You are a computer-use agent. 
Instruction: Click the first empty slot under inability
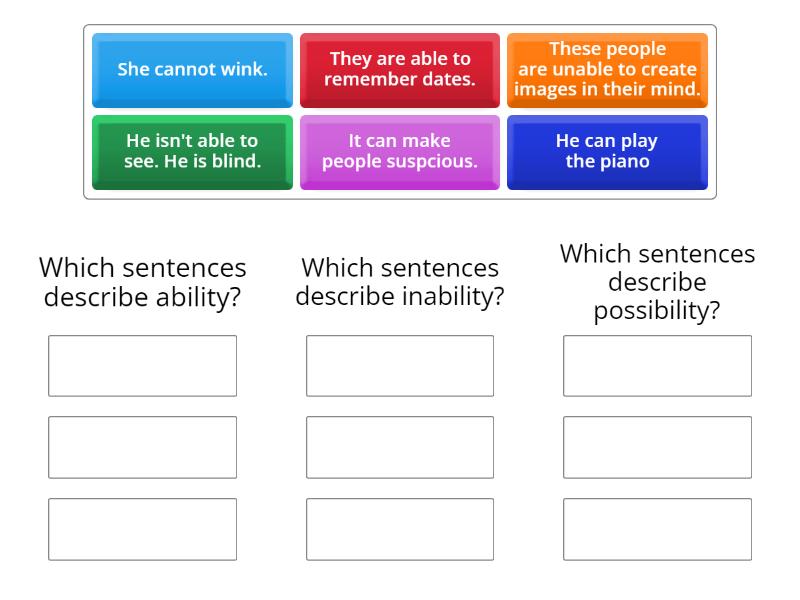pos(400,365)
